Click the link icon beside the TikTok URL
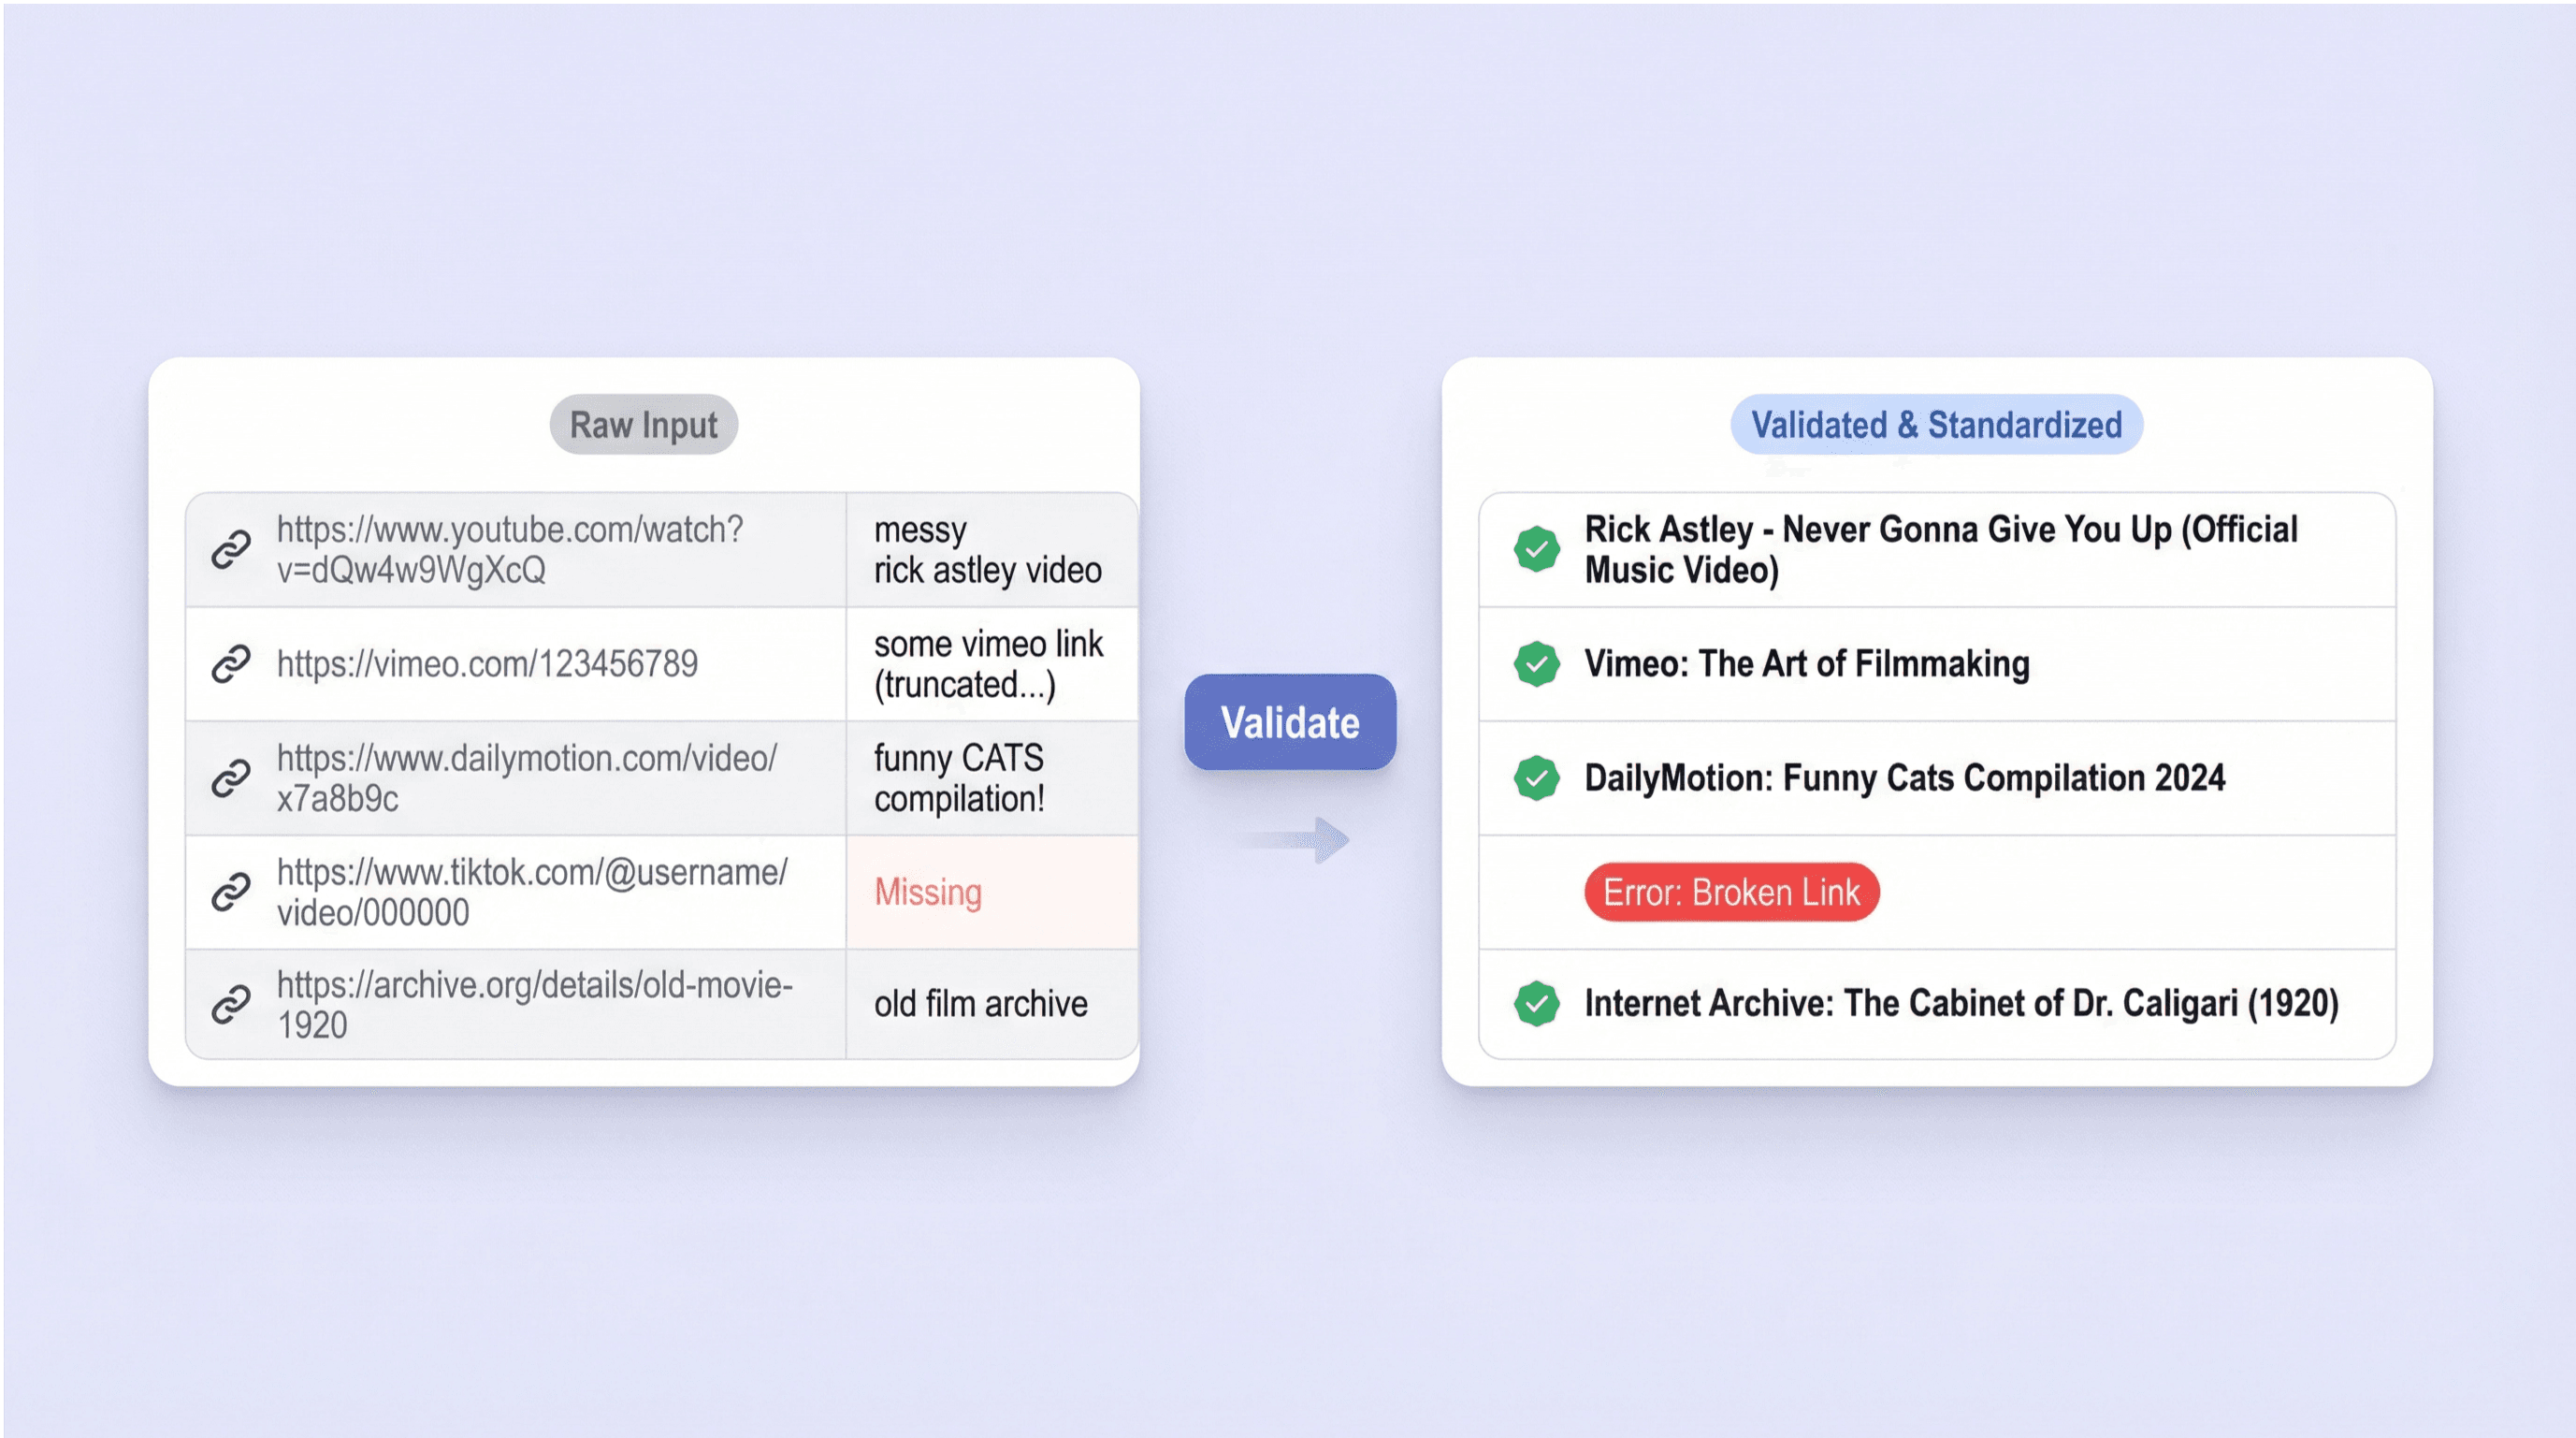 pos(231,891)
